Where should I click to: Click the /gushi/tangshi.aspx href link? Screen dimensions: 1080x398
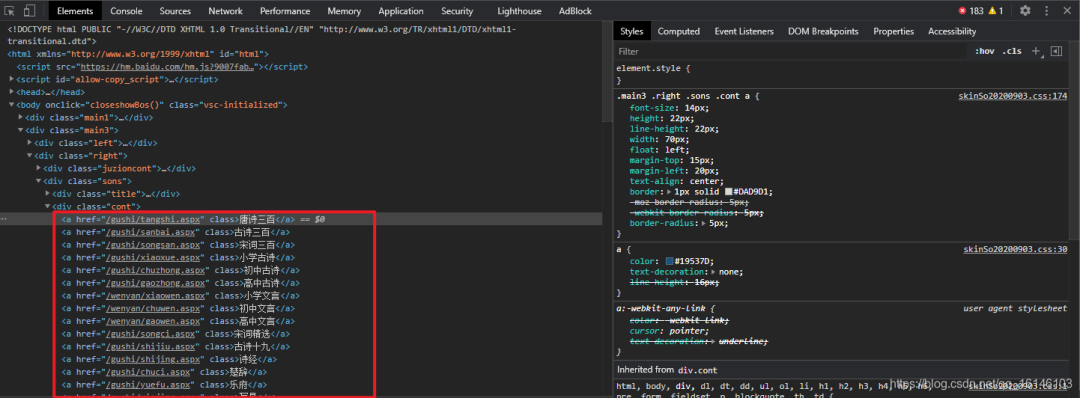coord(154,219)
